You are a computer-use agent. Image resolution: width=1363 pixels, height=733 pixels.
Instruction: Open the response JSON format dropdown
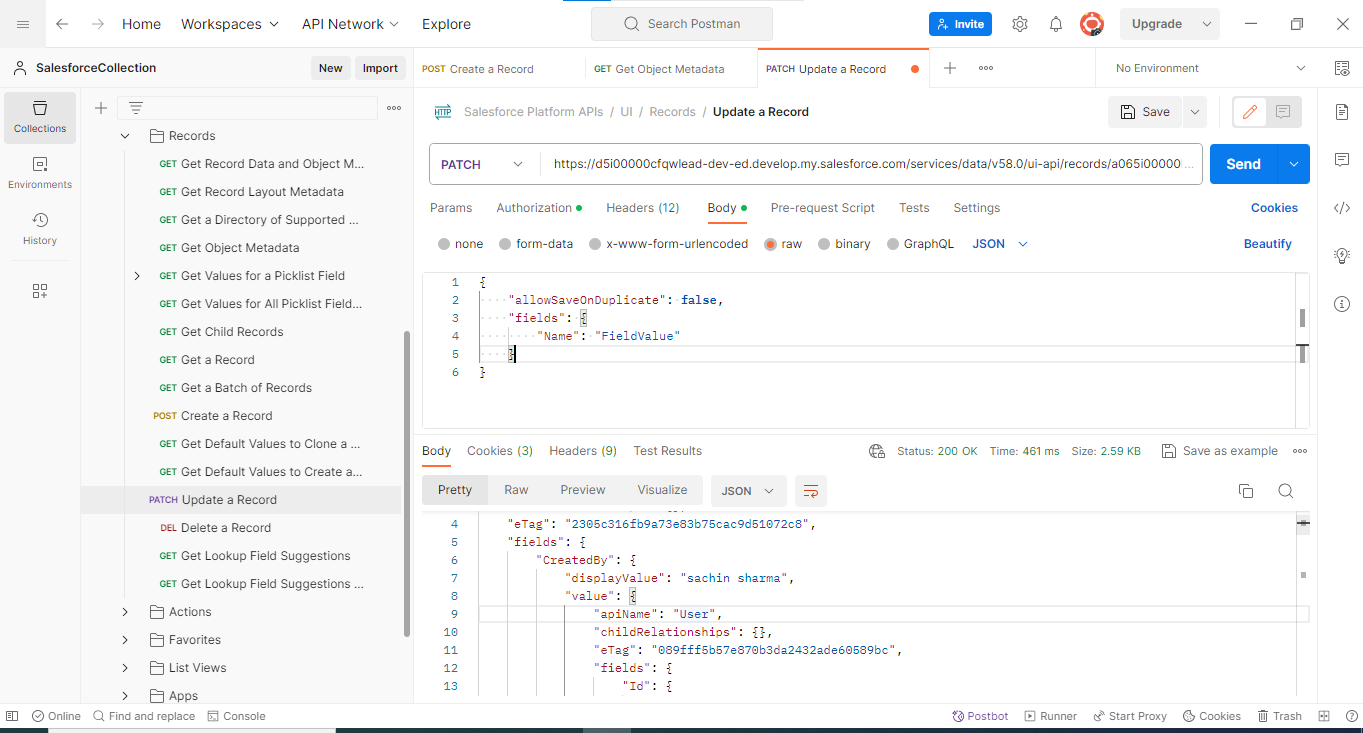[749, 491]
